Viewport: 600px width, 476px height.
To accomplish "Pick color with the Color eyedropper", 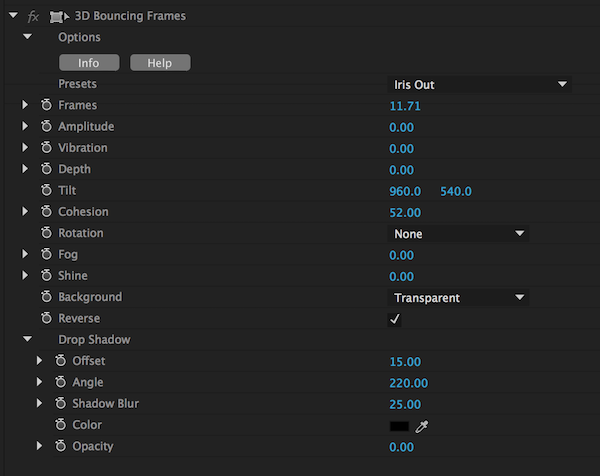I will [x=421, y=425].
